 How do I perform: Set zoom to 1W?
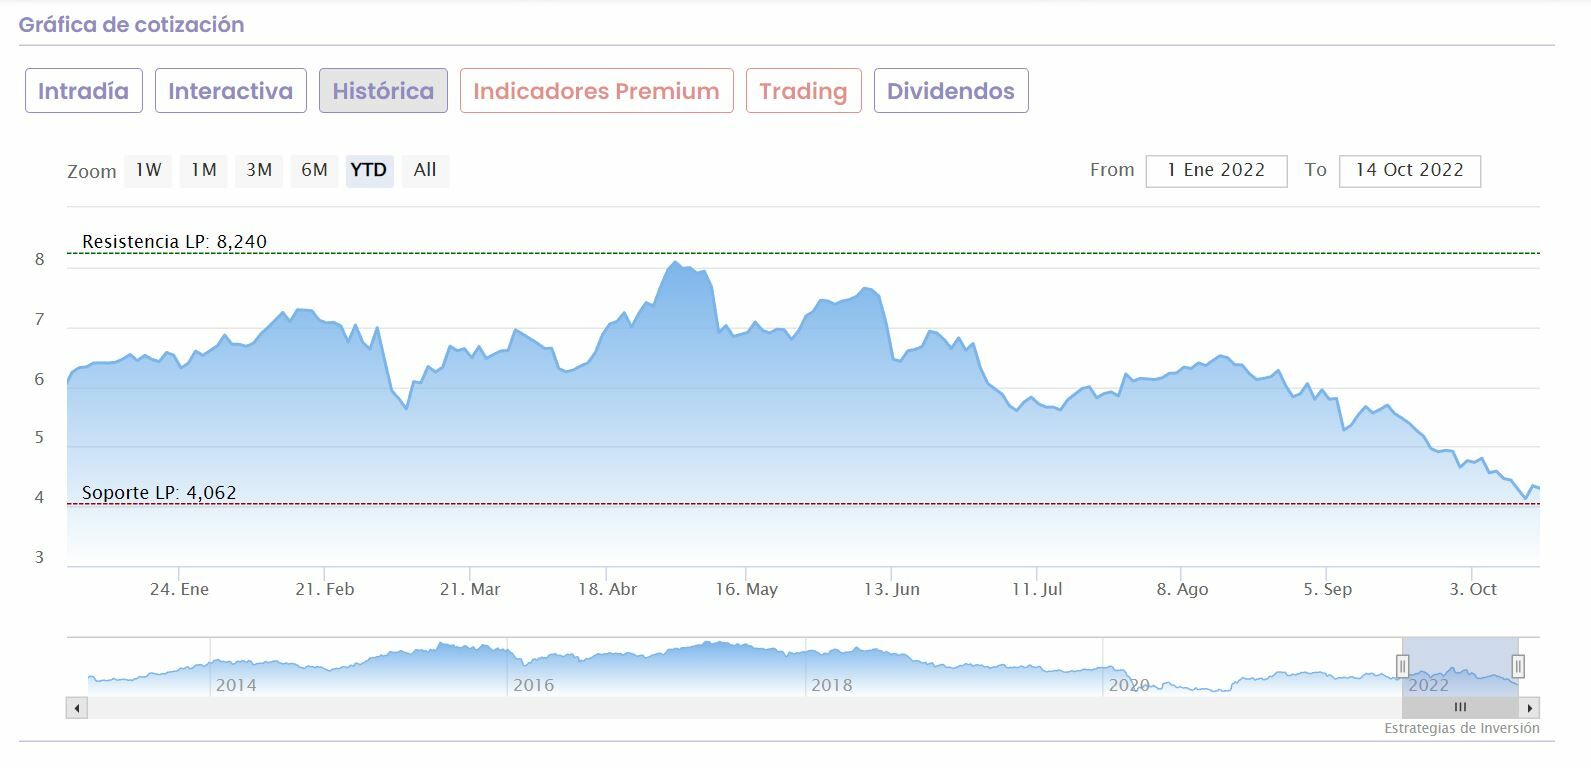pos(148,170)
